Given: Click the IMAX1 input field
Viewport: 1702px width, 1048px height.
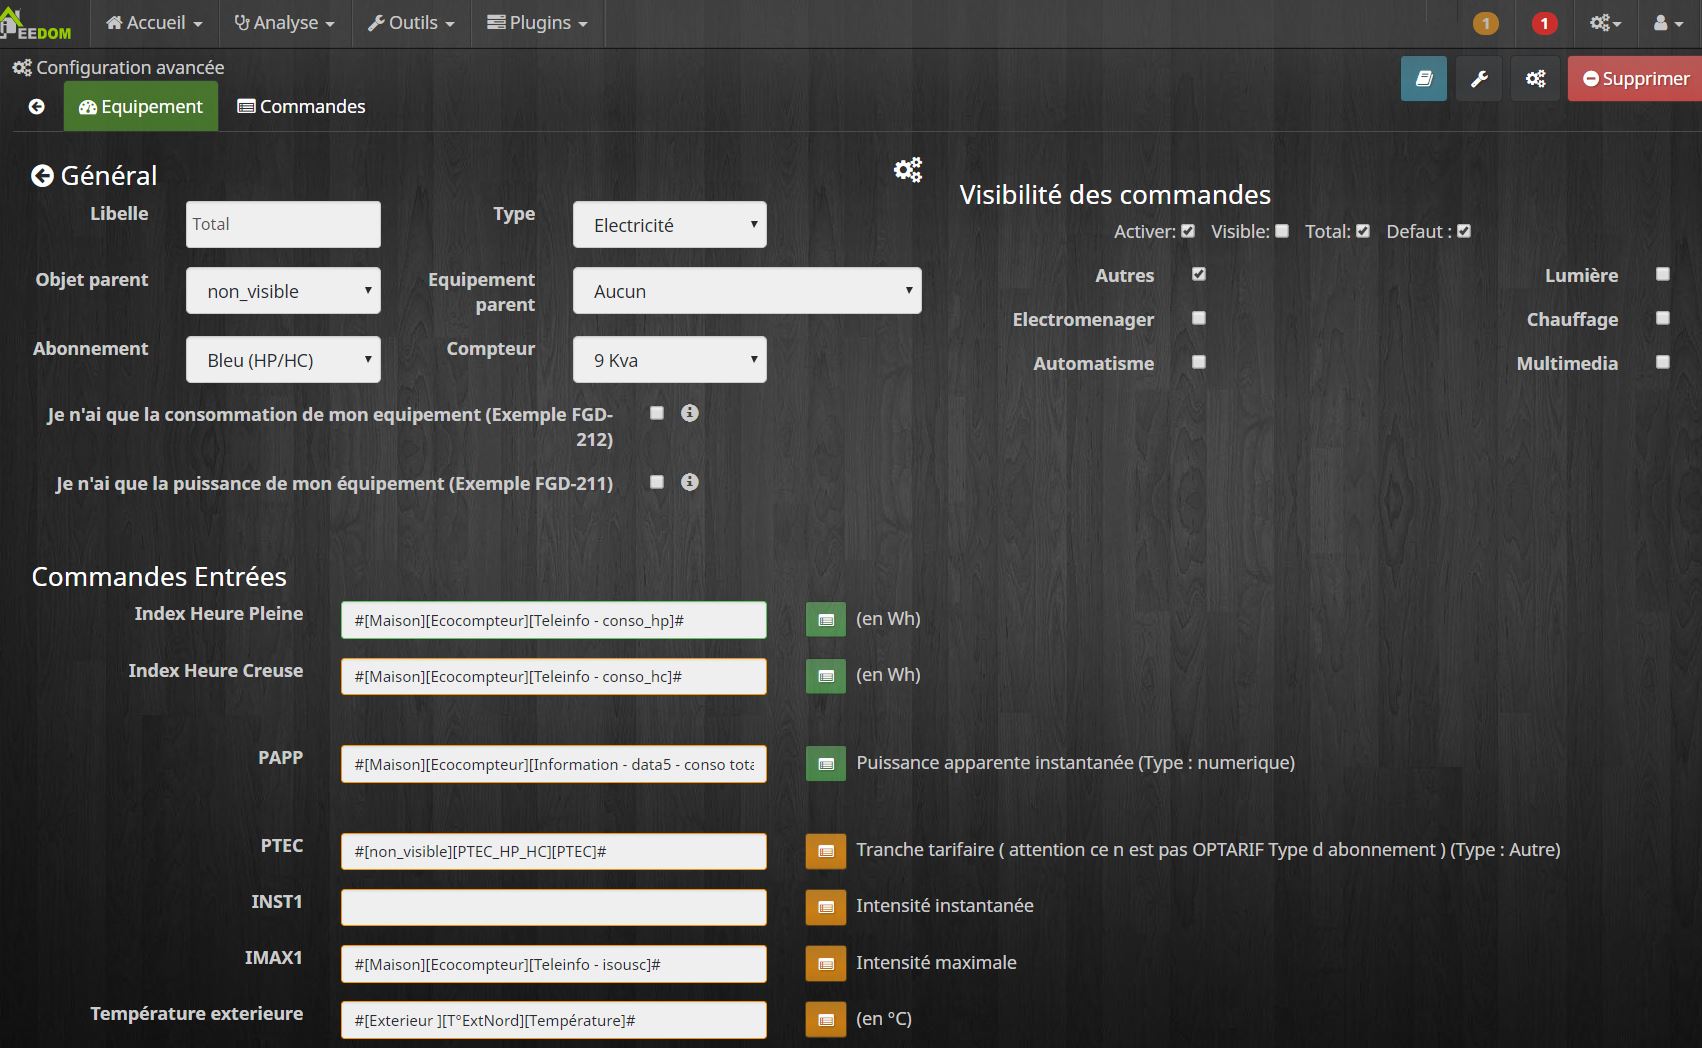Looking at the screenshot, I should [x=554, y=964].
